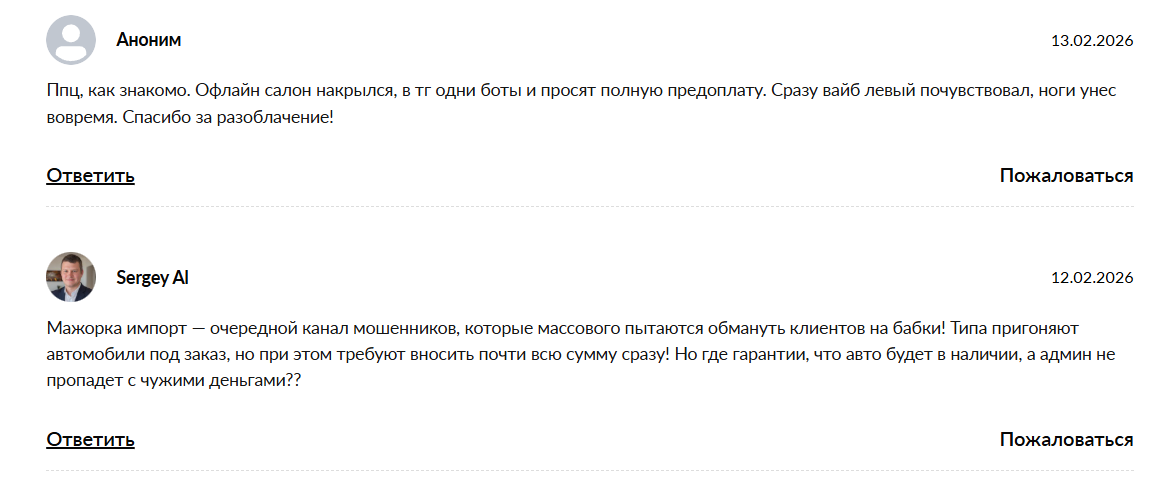Click the dashed divider below the Аноним comment
Viewport: 1153px width, 489px height.
pyautogui.click(x=590, y=206)
